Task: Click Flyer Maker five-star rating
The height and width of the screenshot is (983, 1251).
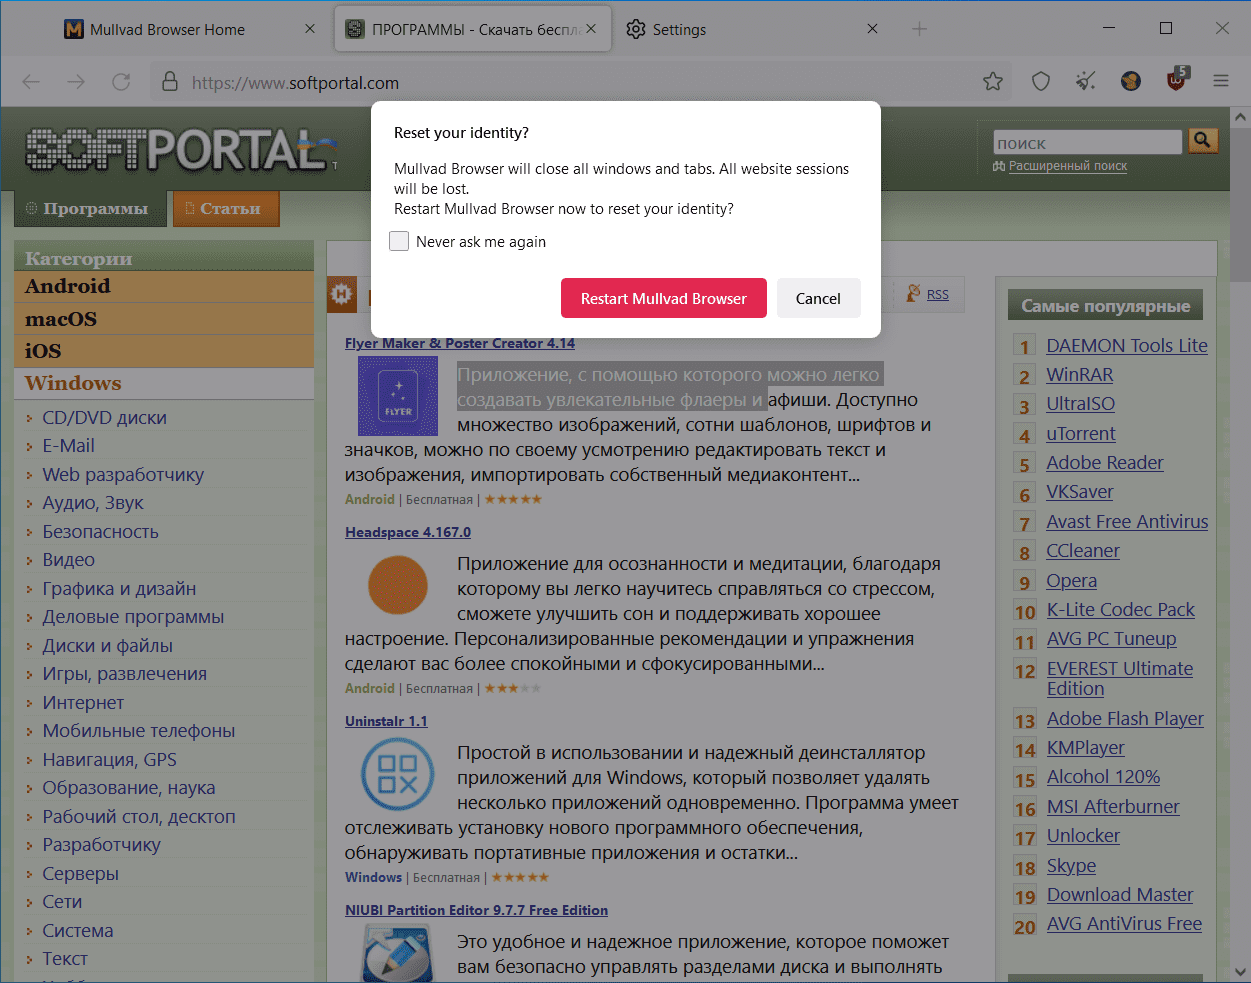Action: pyautogui.click(x=513, y=499)
